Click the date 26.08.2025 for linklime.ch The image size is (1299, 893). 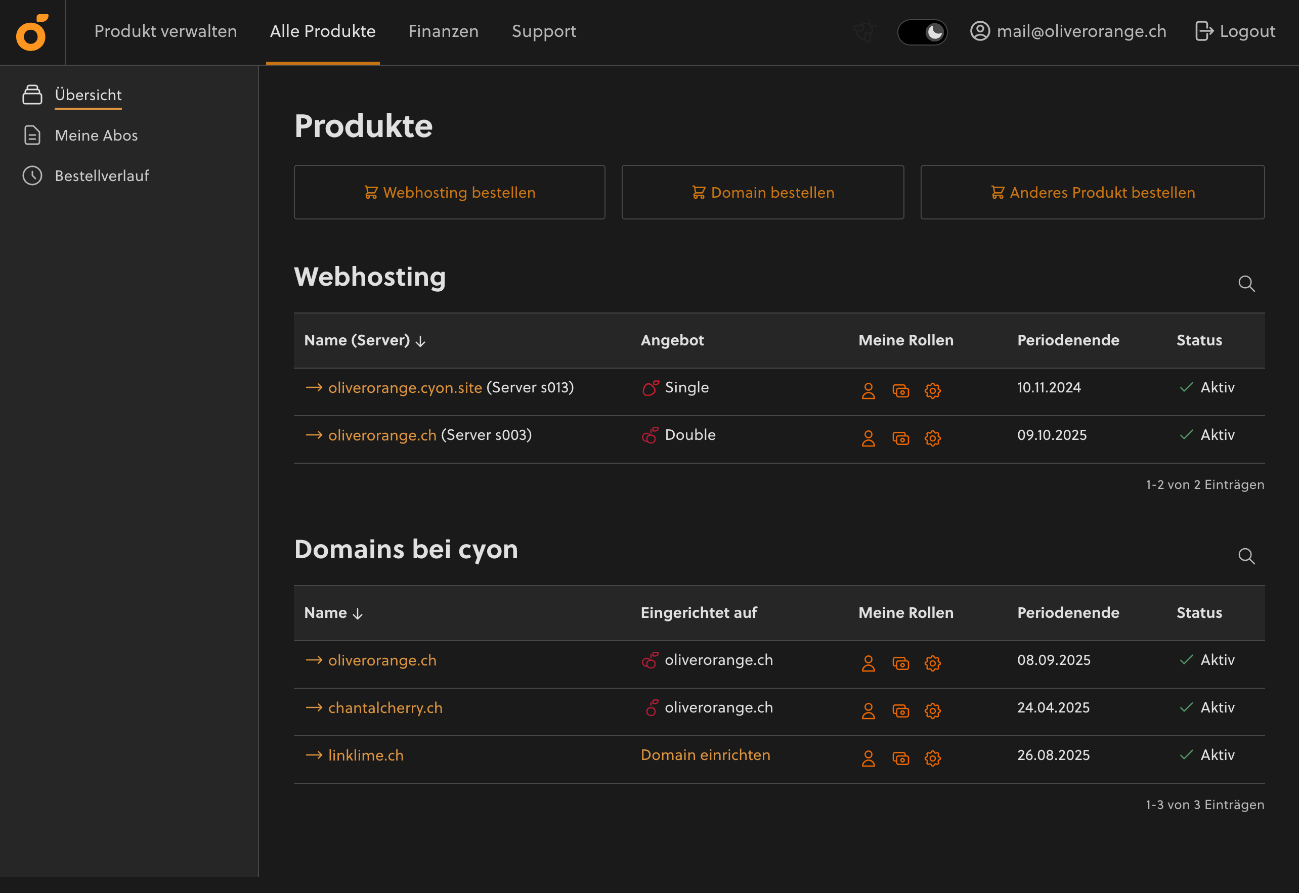[1053, 755]
